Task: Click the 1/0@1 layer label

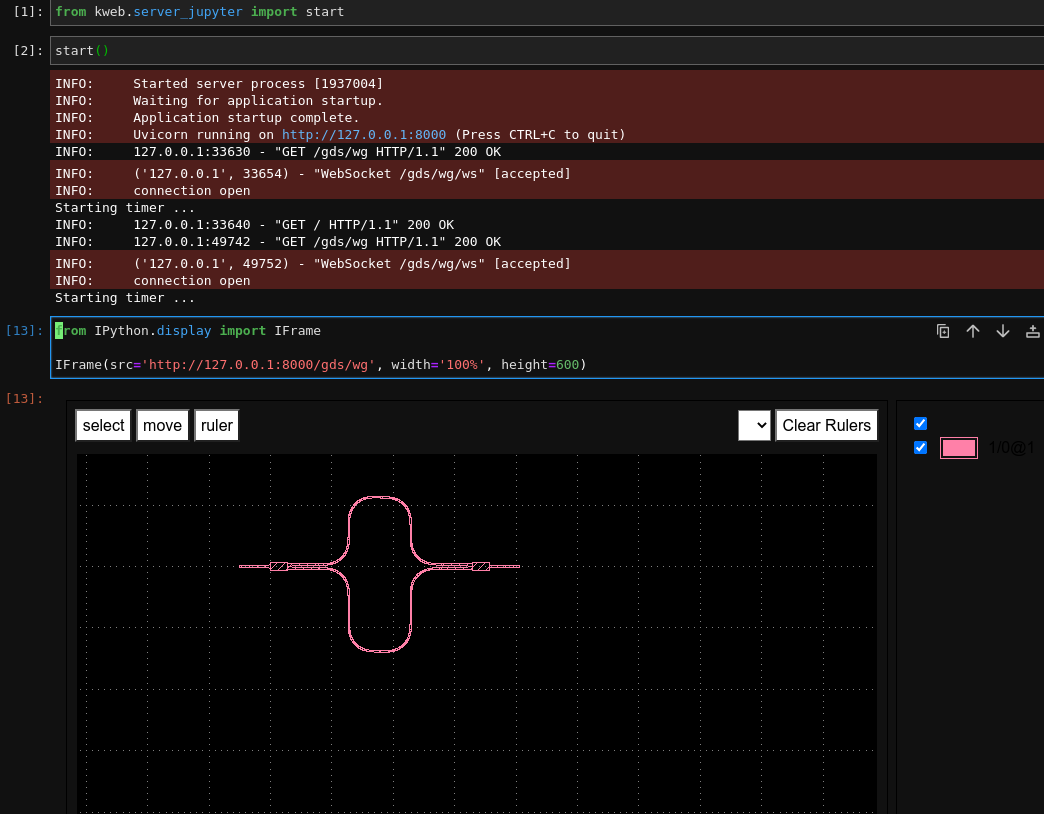Action: [1011, 448]
